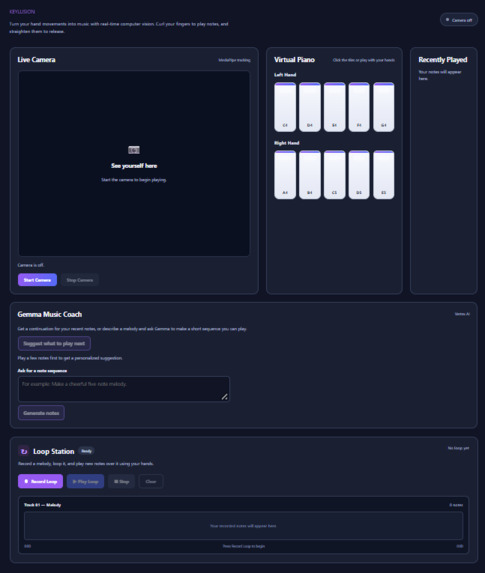Viewport: 485px width, 573px height.
Task: Play the F4 piano key
Action: click(x=359, y=107)
